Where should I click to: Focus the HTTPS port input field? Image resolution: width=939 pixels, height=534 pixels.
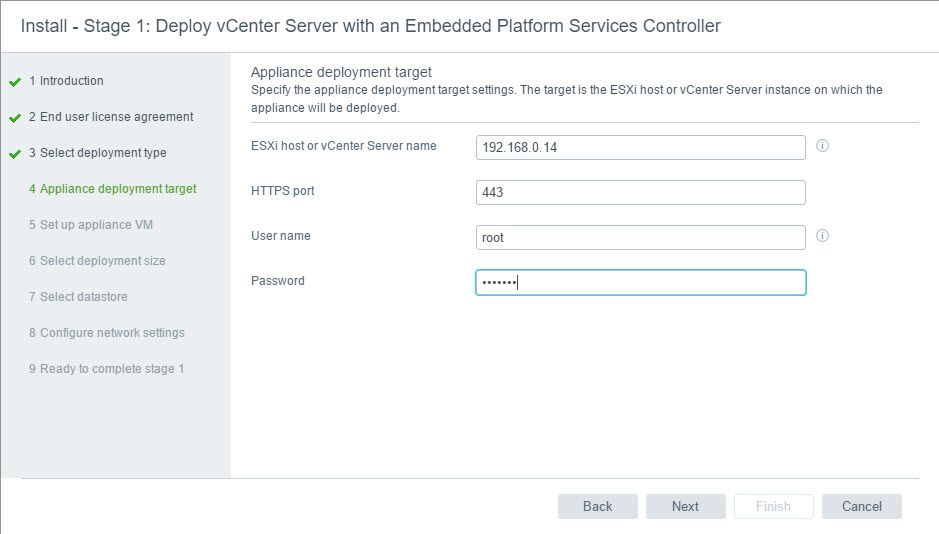tap(640, 192)
